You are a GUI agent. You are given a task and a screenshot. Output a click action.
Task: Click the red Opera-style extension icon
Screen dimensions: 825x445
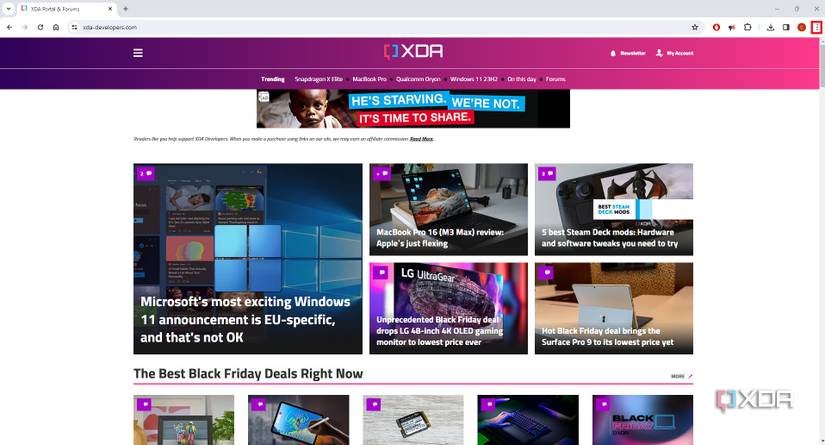click(716, 27)
